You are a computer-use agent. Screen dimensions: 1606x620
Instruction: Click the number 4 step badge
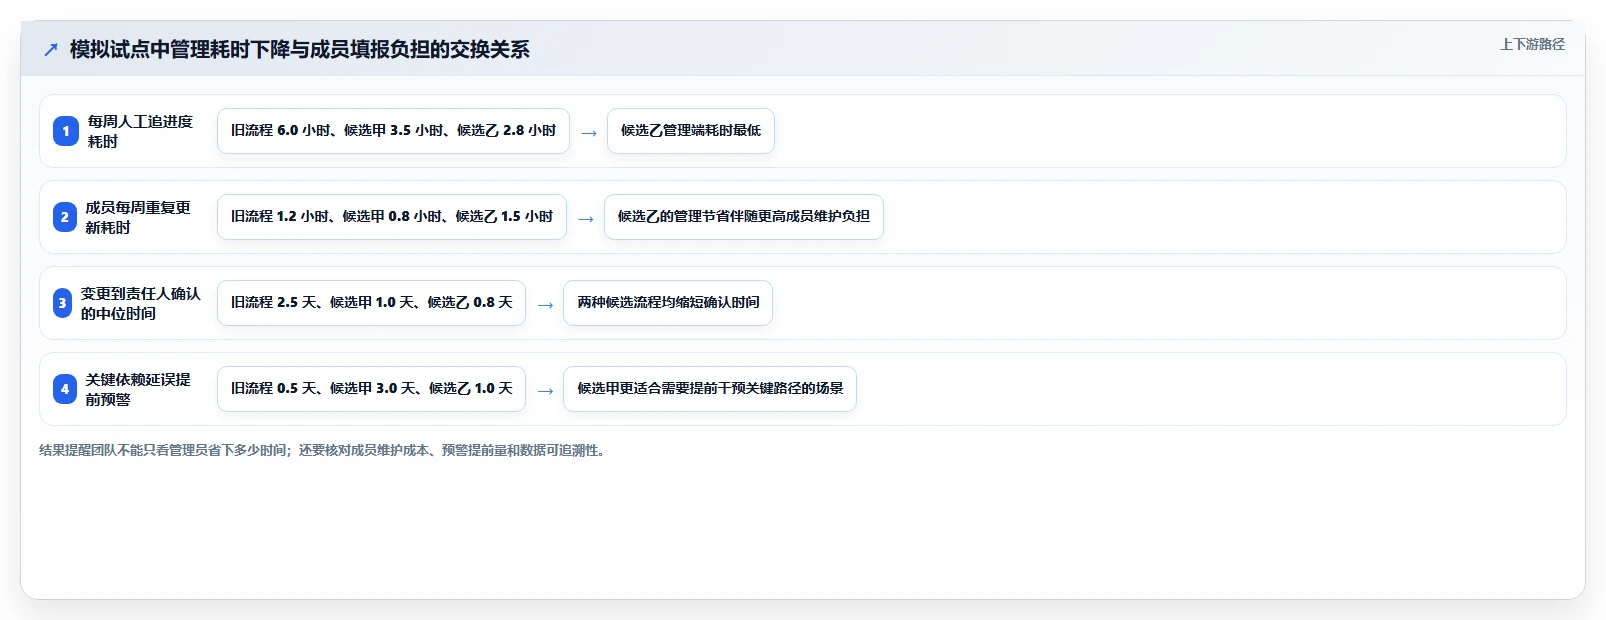pos(65,389)
